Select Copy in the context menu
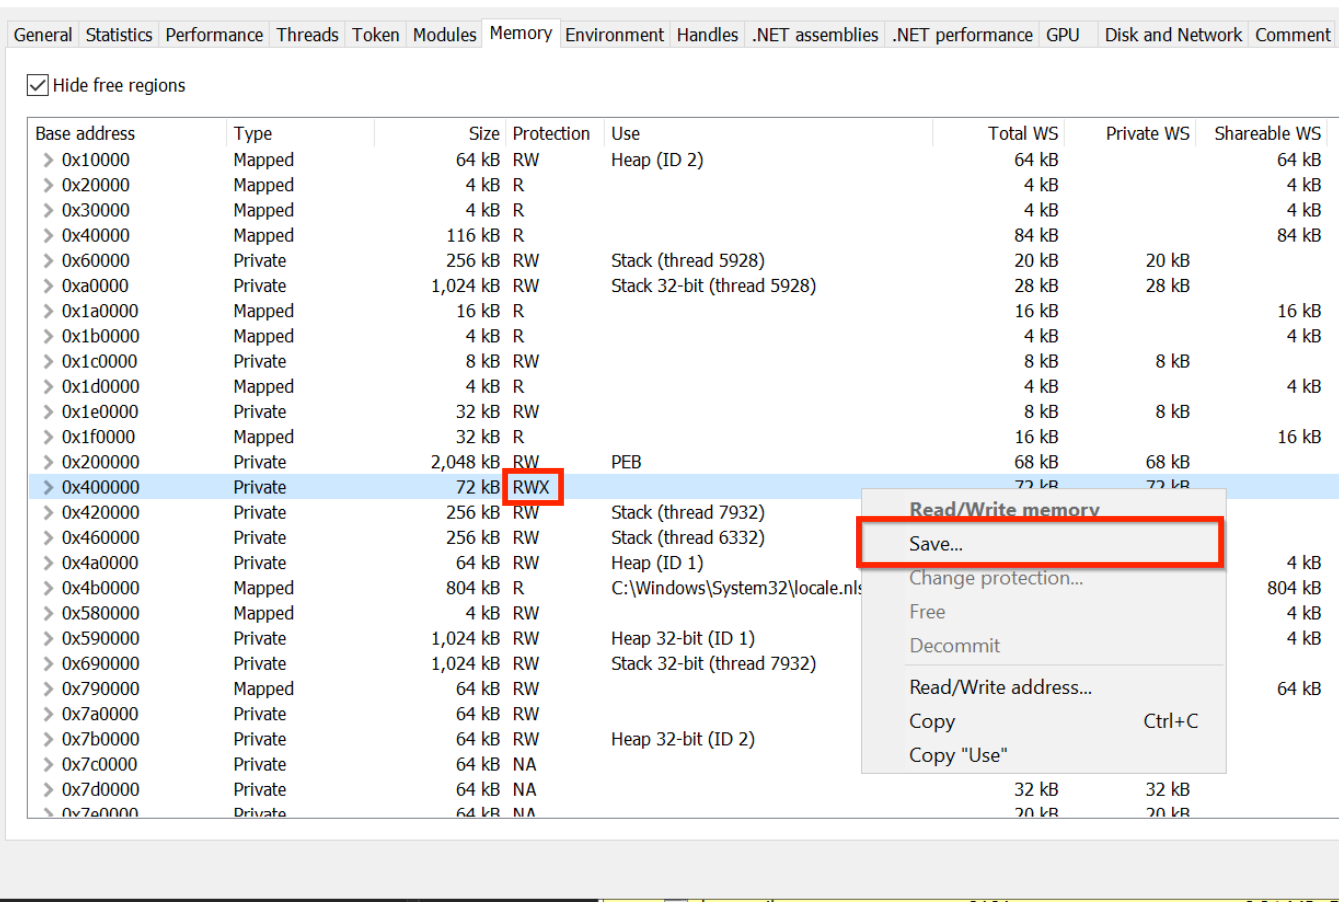This screenshot has width=1339, height=902. 1042,721
